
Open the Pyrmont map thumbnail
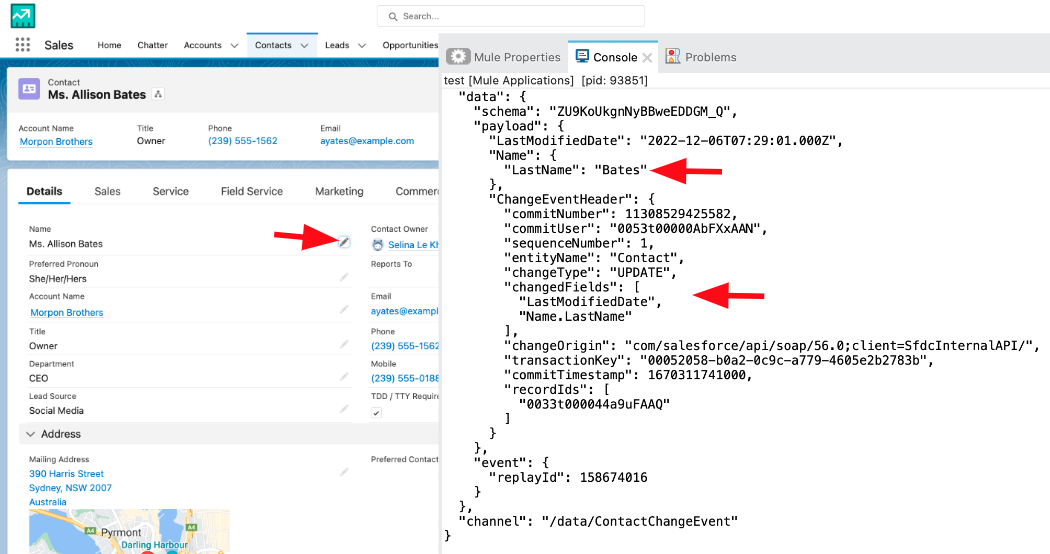129,531
